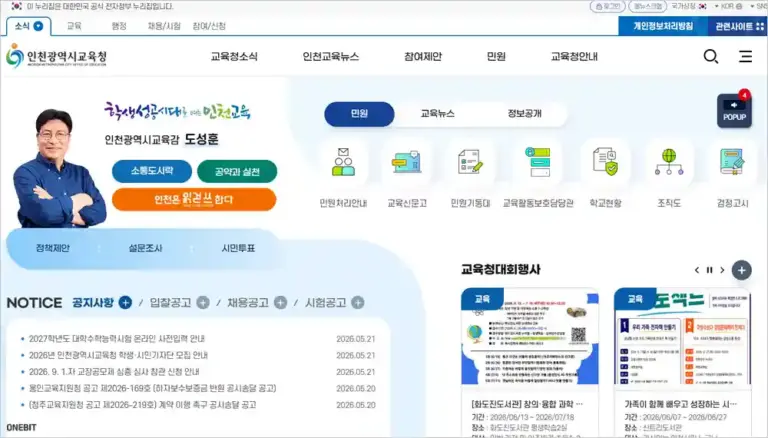The width and height of the screenshot is (768, 438).
Task: Open the 참여제안 main menu
Action: coord(423,56)
